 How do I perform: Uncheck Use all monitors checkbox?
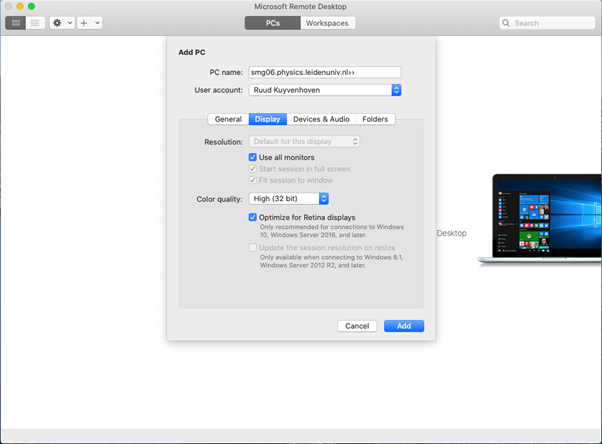coord(253,157)
